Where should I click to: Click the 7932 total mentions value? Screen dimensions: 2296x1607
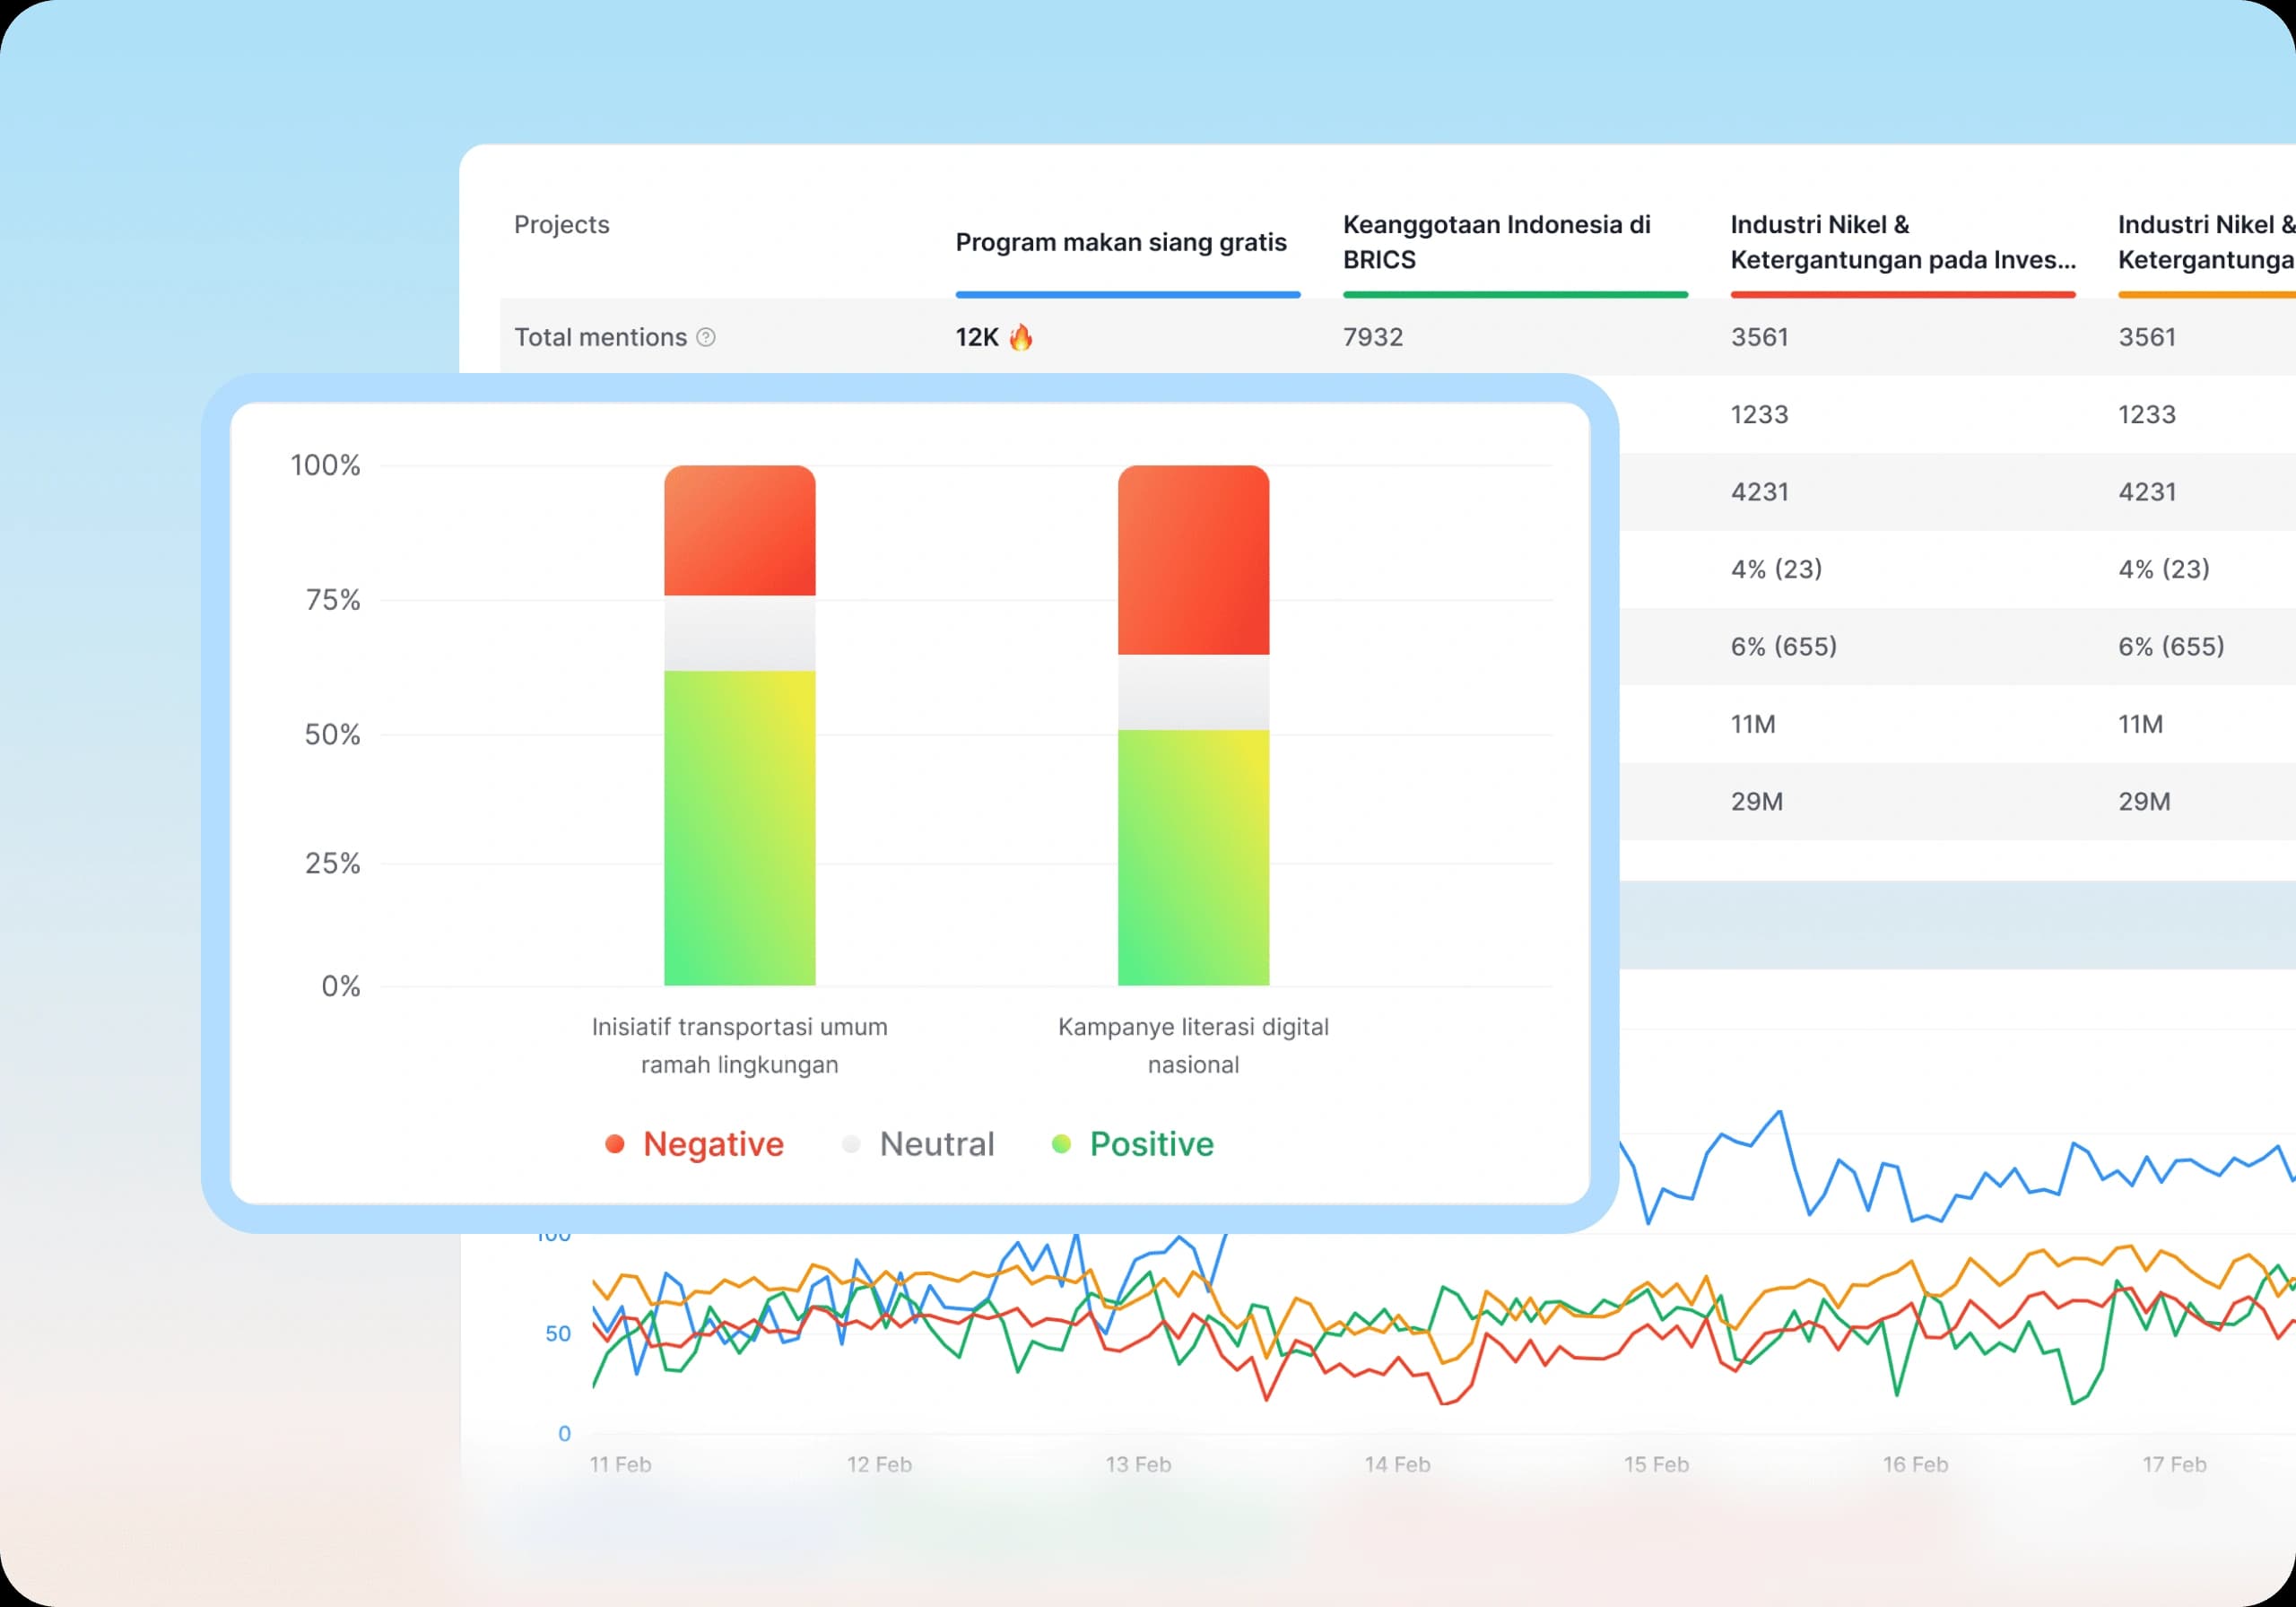tap(1373, 337)
